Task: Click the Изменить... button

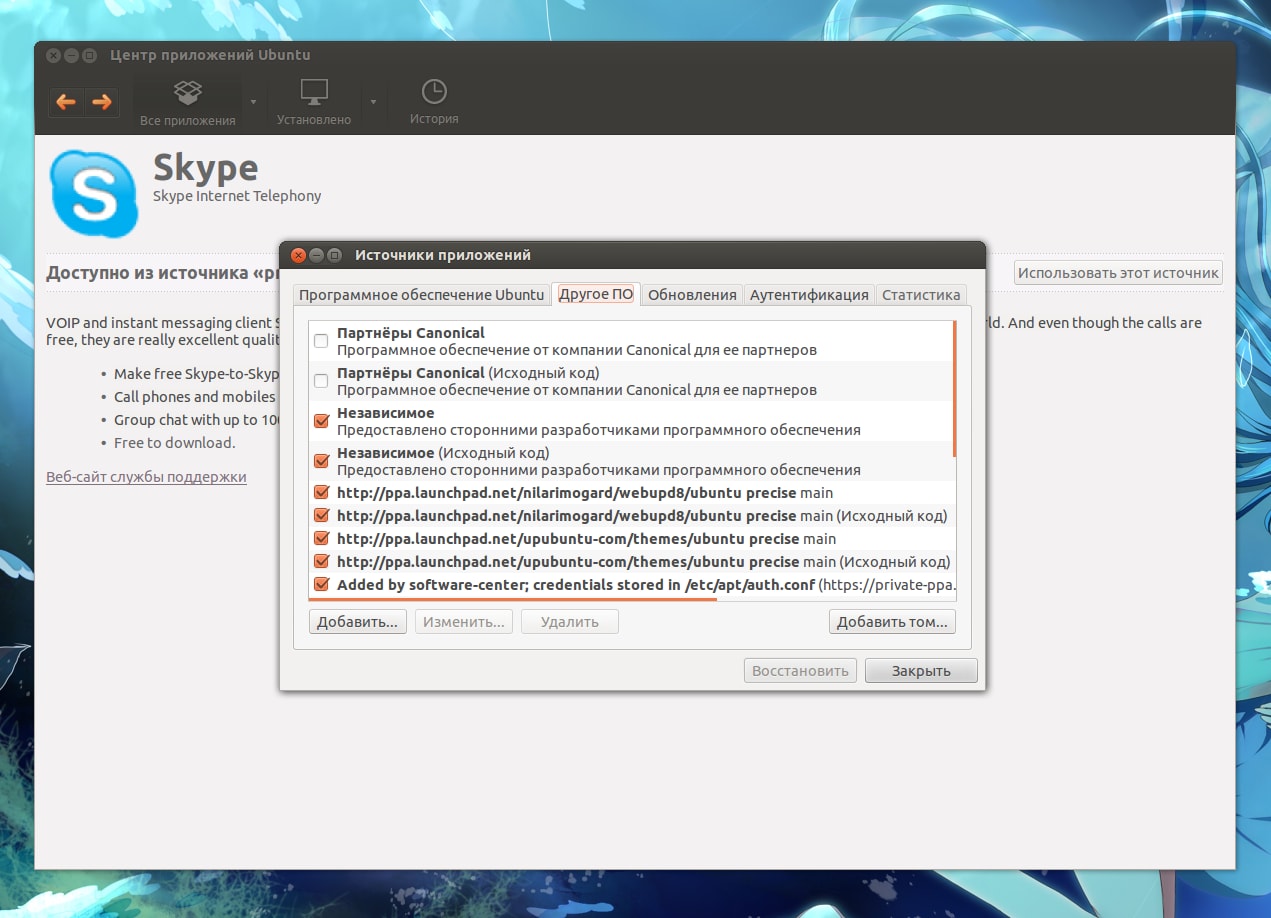Action: (464, 622)
